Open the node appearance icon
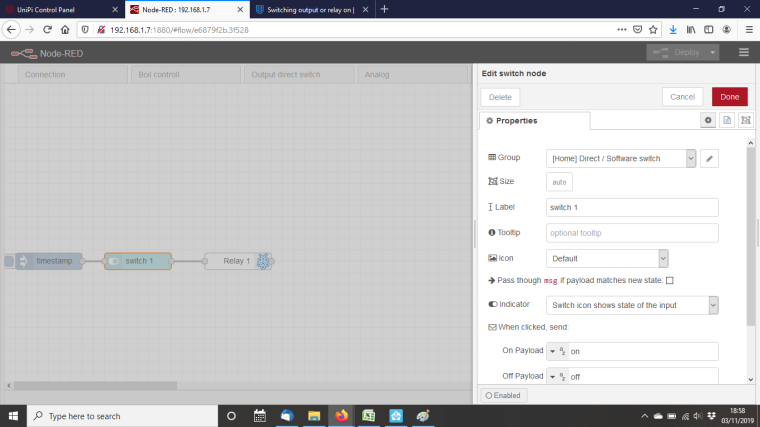This screenshot has width=760, height=427. click(746, 120)
